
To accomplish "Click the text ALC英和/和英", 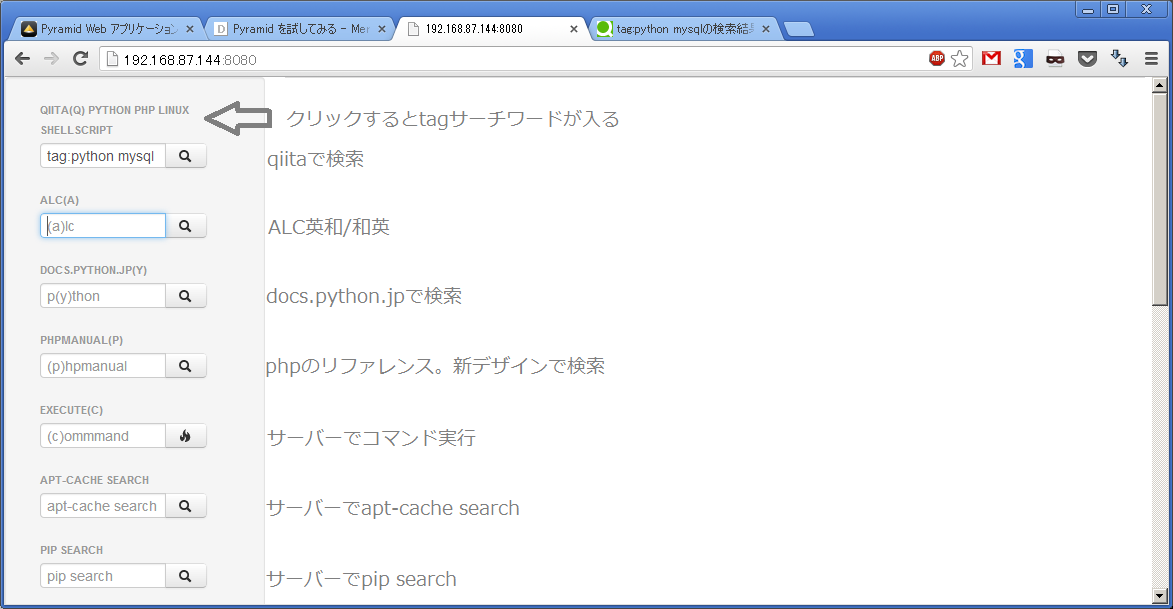I will pyautogui.click(x=329, y=227).
